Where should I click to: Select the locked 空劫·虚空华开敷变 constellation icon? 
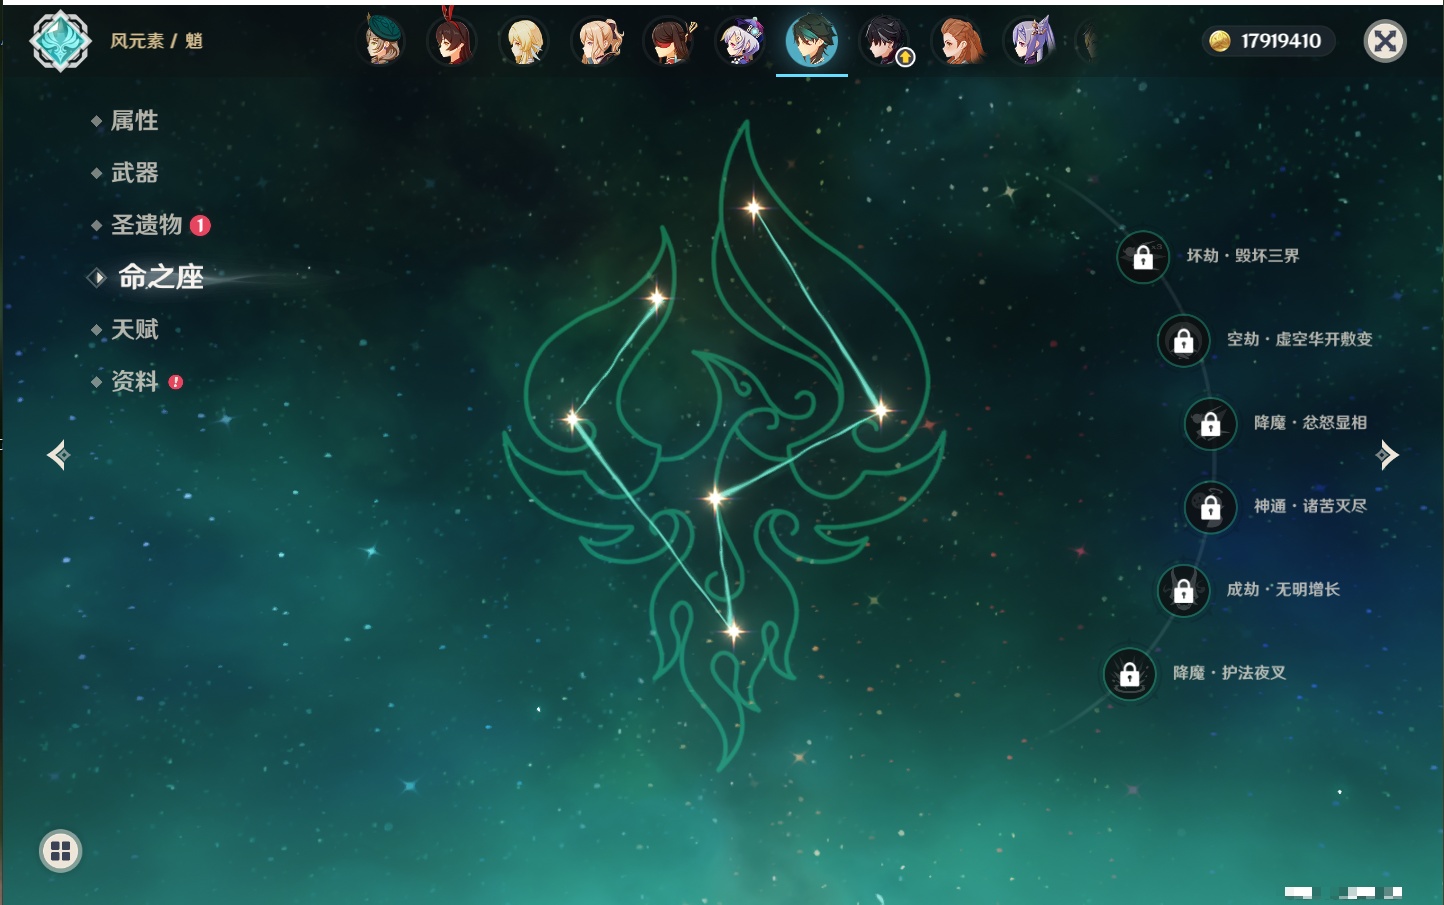1183,340
